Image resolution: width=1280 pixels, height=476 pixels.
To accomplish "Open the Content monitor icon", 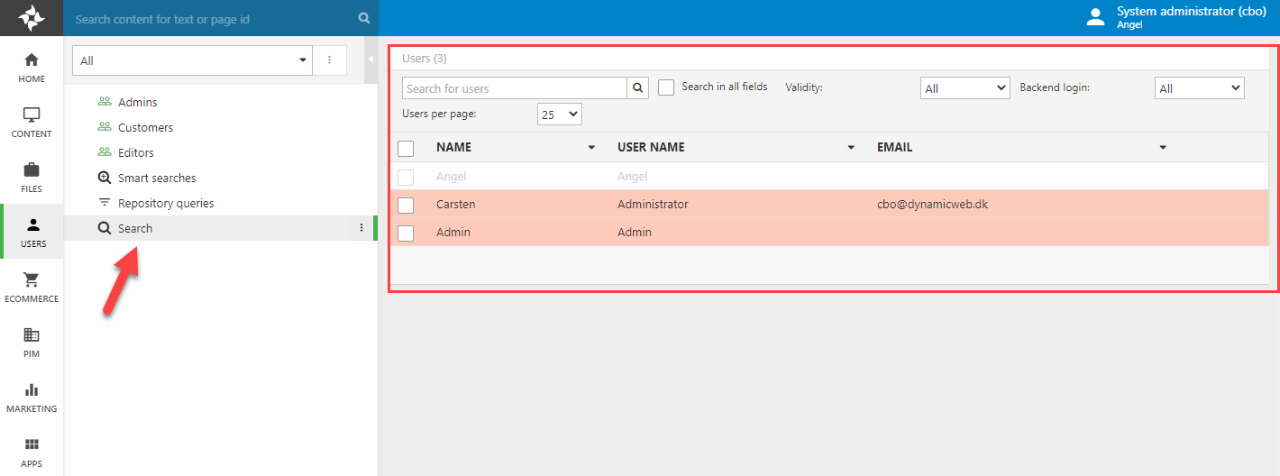I will tap(31, 123).
